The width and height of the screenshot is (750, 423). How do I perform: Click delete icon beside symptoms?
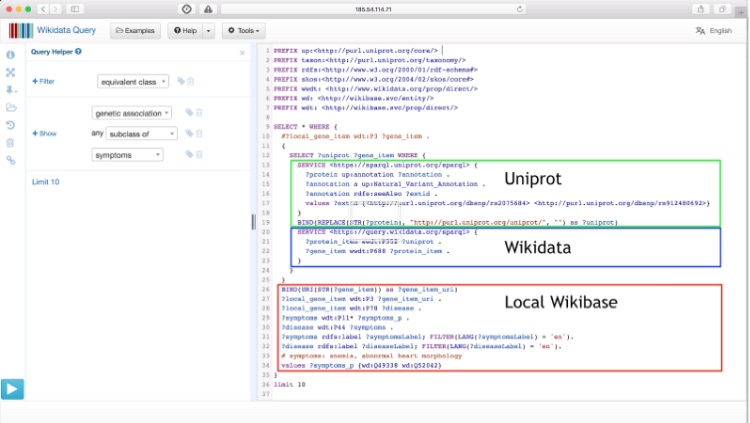point(199,154)
